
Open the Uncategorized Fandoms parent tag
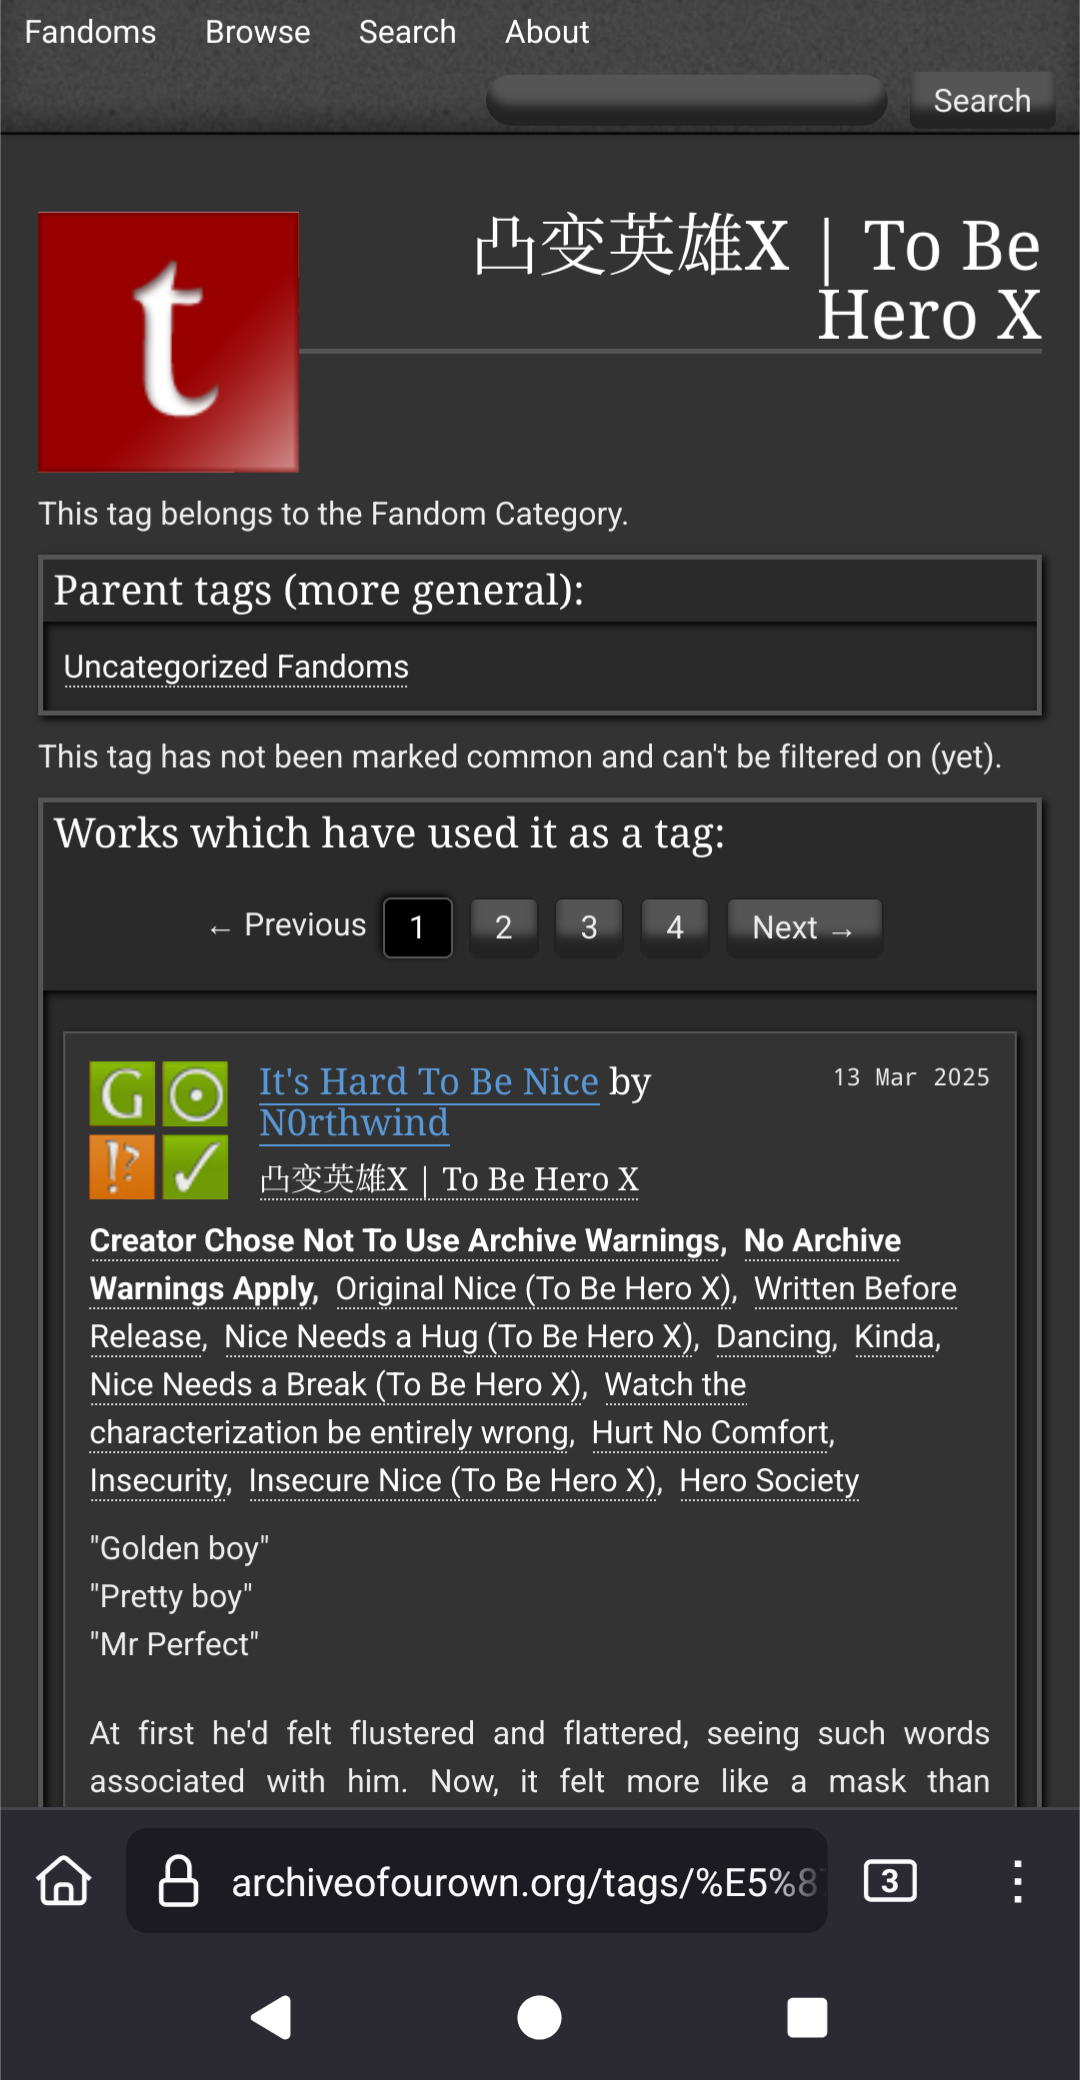click(x=236, y=666)
